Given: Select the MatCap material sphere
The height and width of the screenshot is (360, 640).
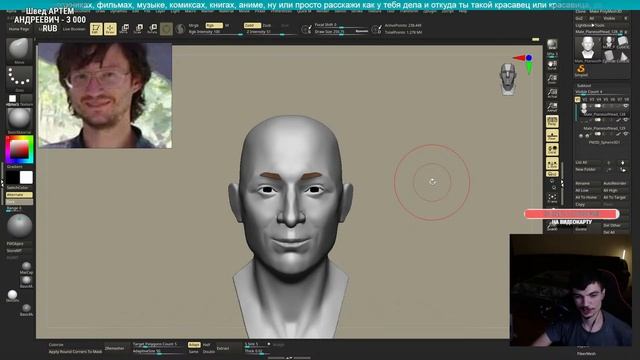Looking at the screenshot, I should tap(27, 267).
